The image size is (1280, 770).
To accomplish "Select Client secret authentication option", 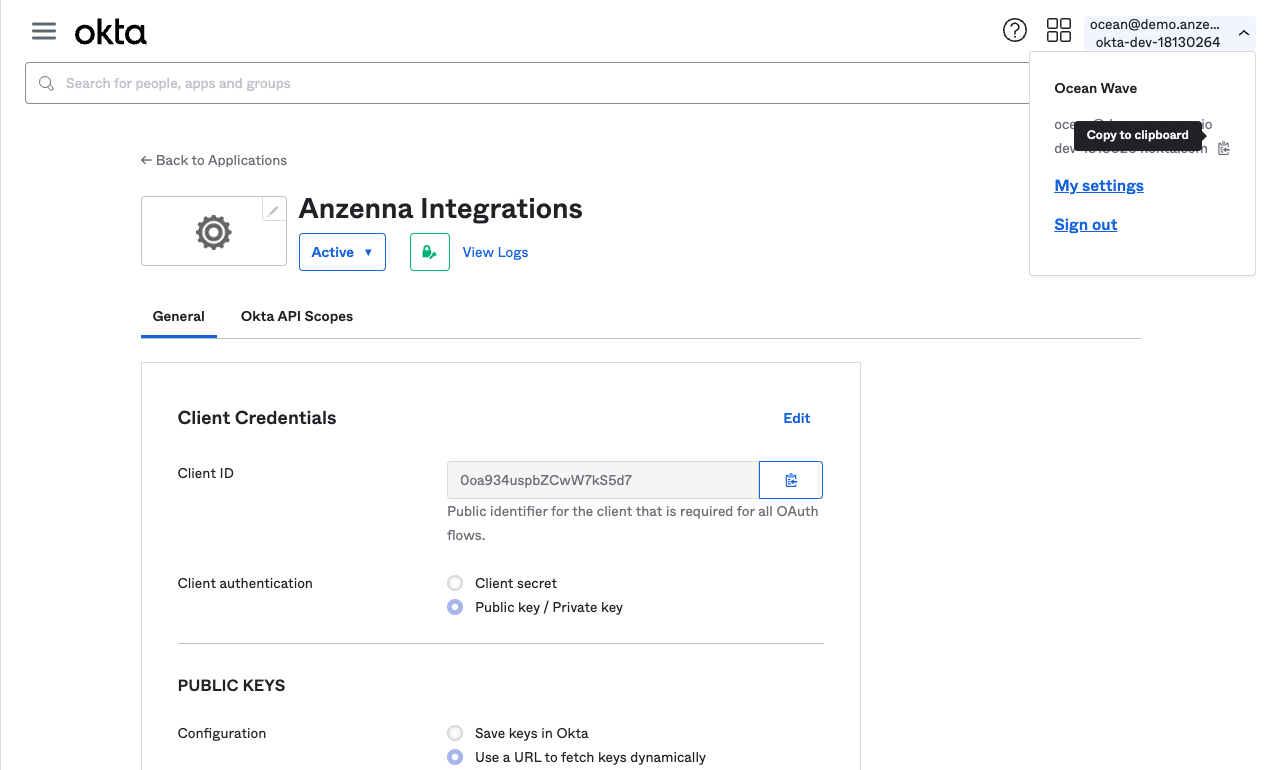I will pos(455,583).
